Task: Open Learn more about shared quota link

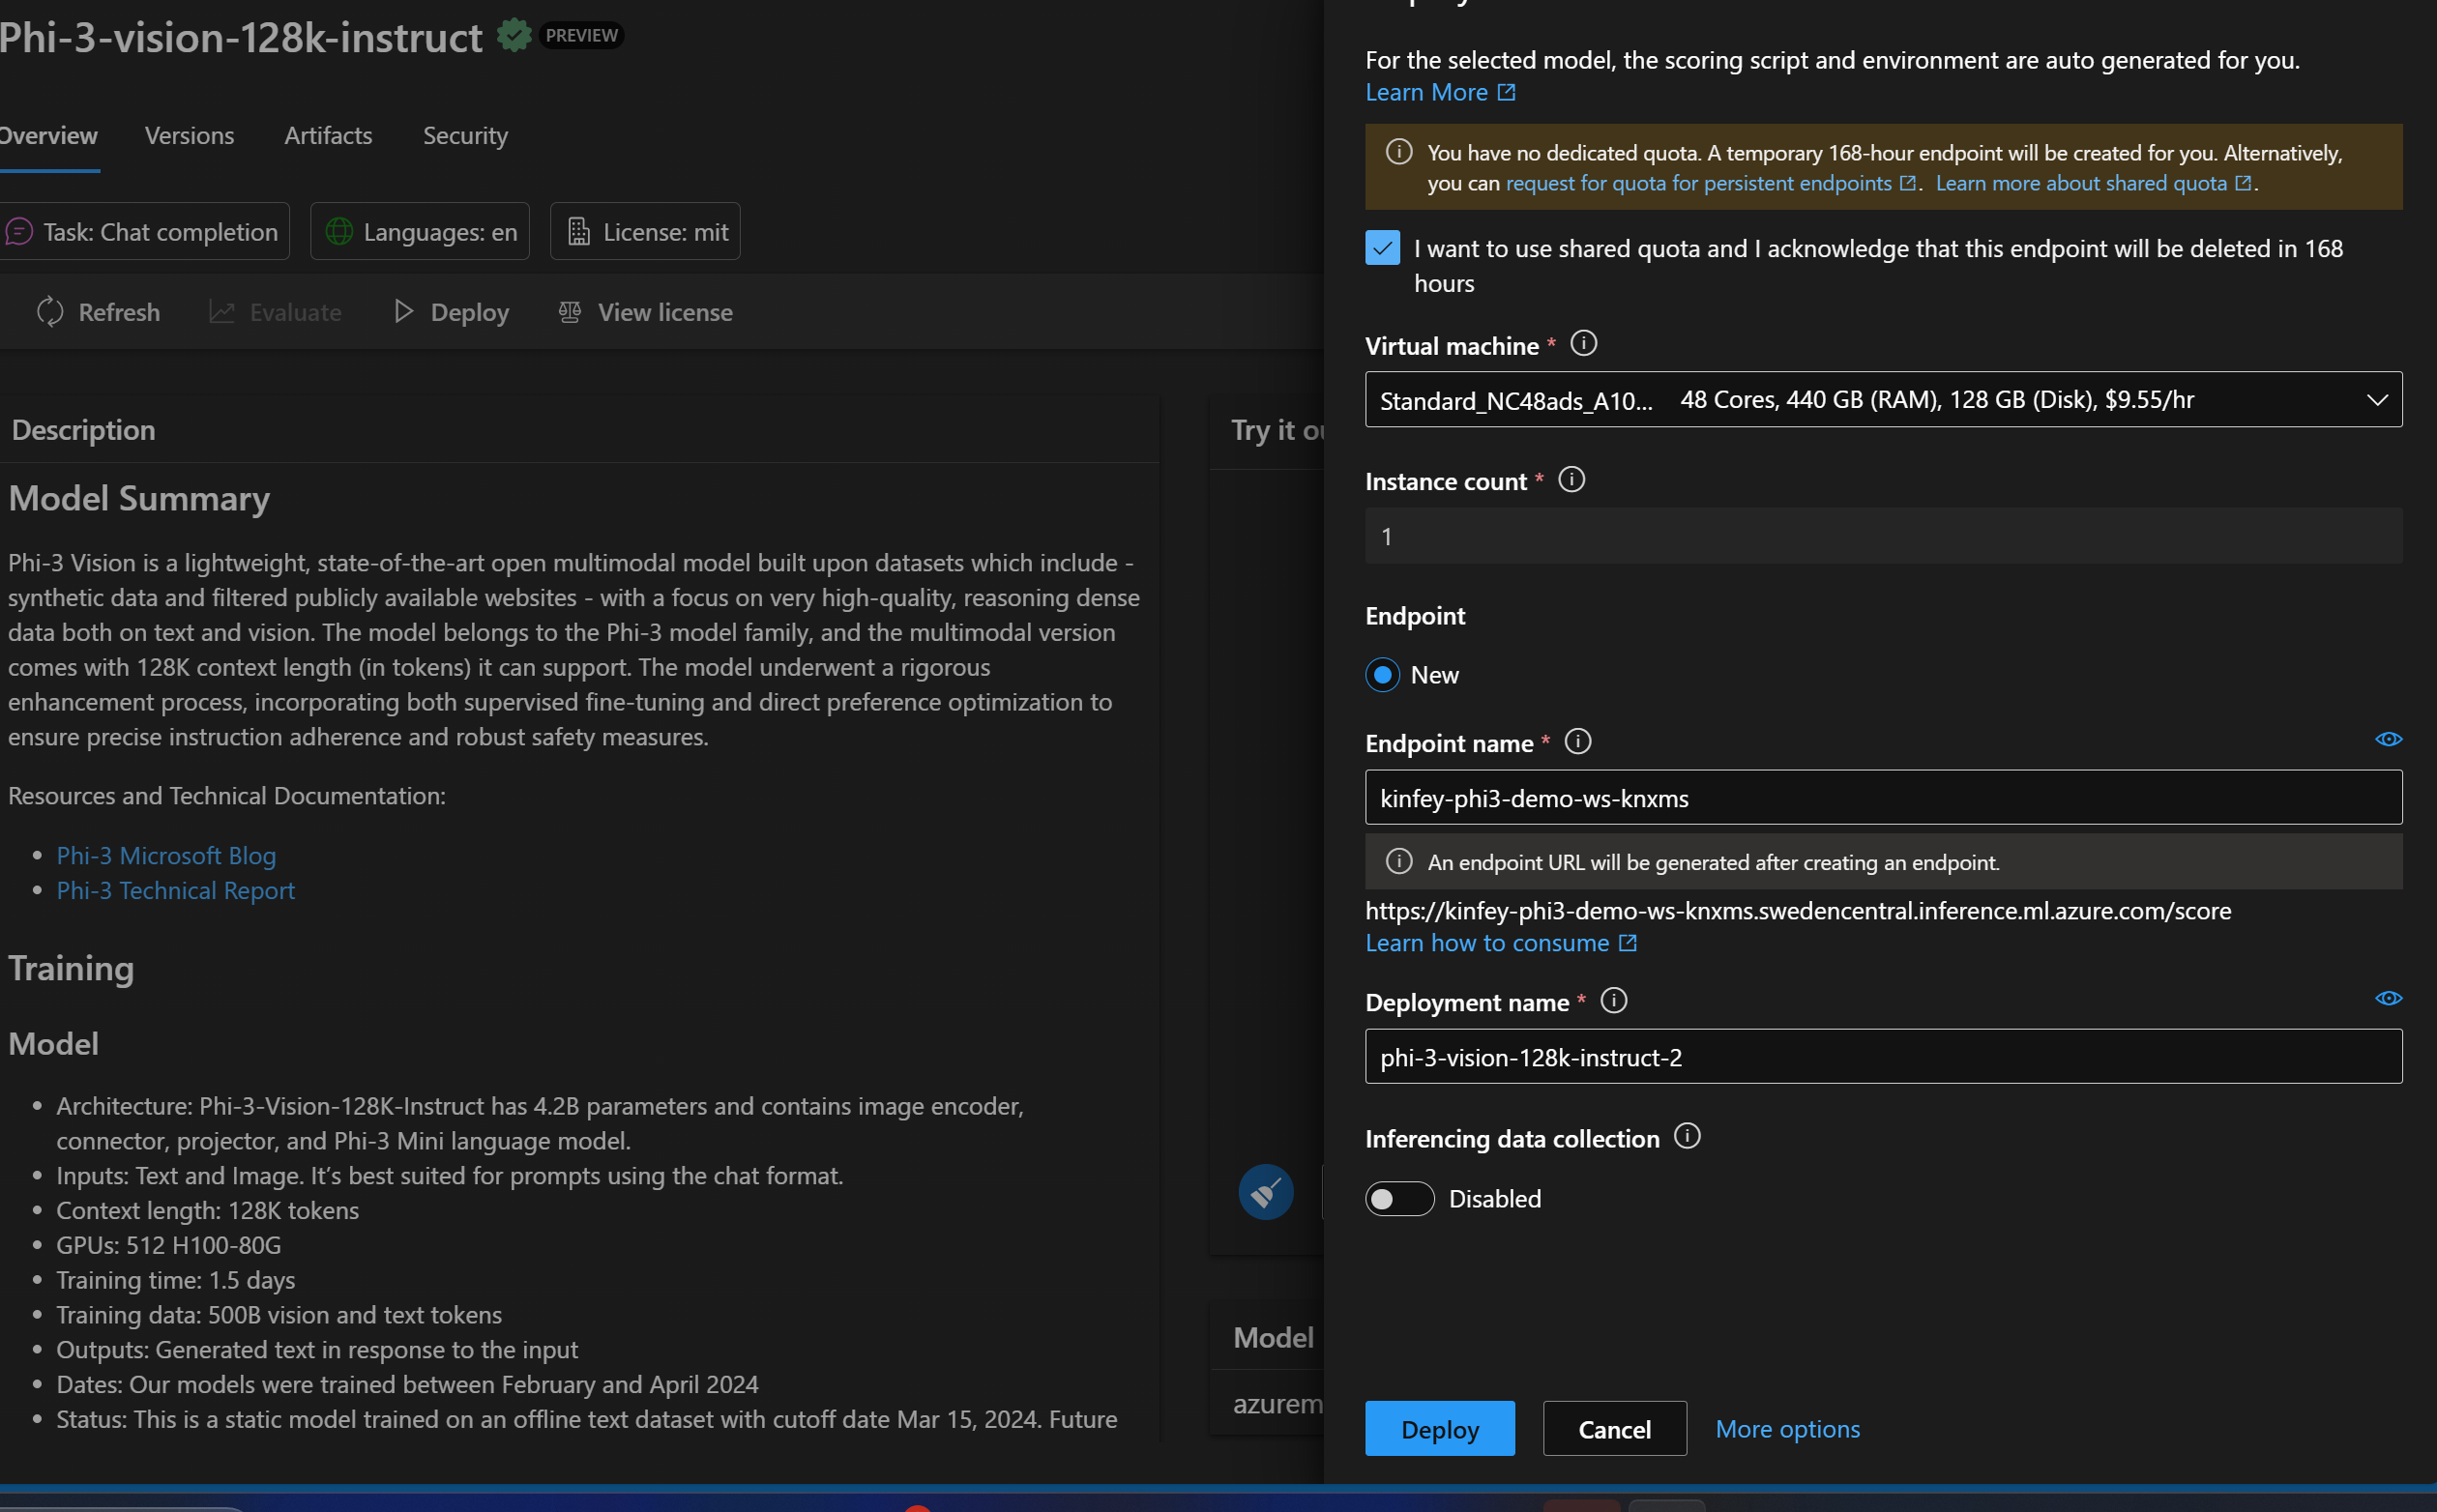Action: pyautogui.click(x=2081, y=184)
